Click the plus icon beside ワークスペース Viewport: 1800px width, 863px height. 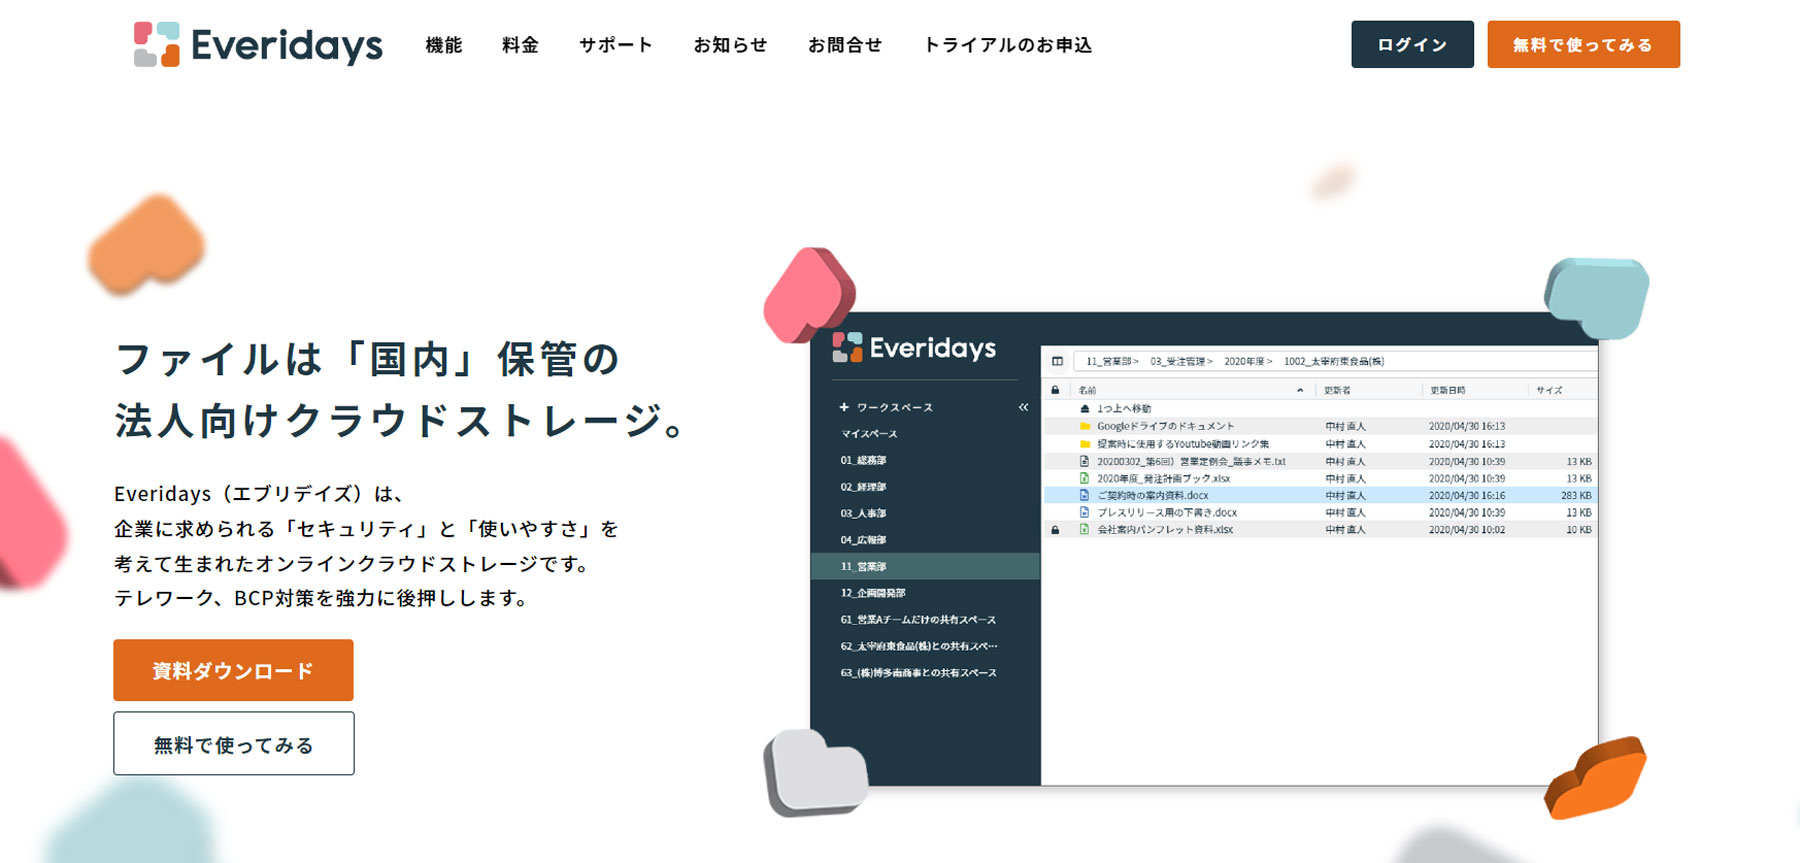[844, 407]
